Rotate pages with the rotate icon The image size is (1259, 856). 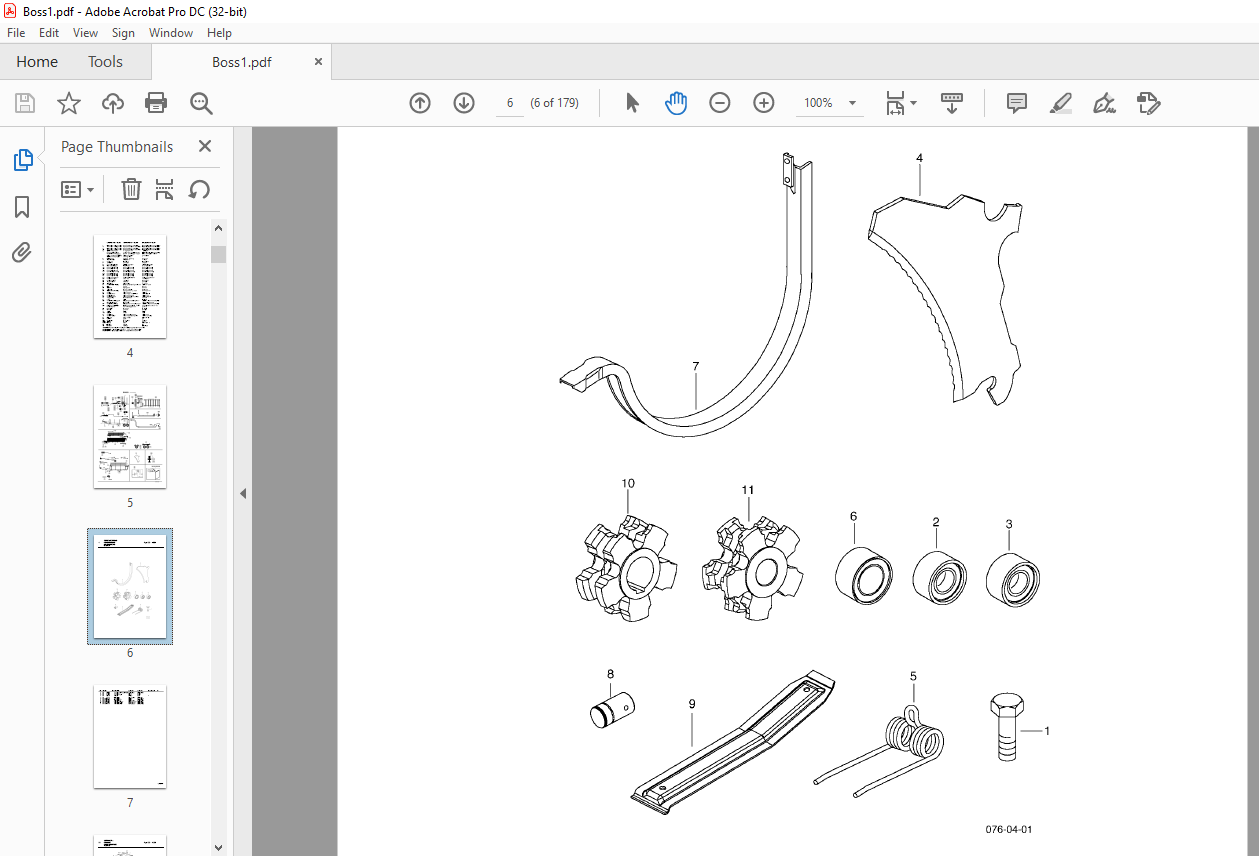click(x=199, y=189)
